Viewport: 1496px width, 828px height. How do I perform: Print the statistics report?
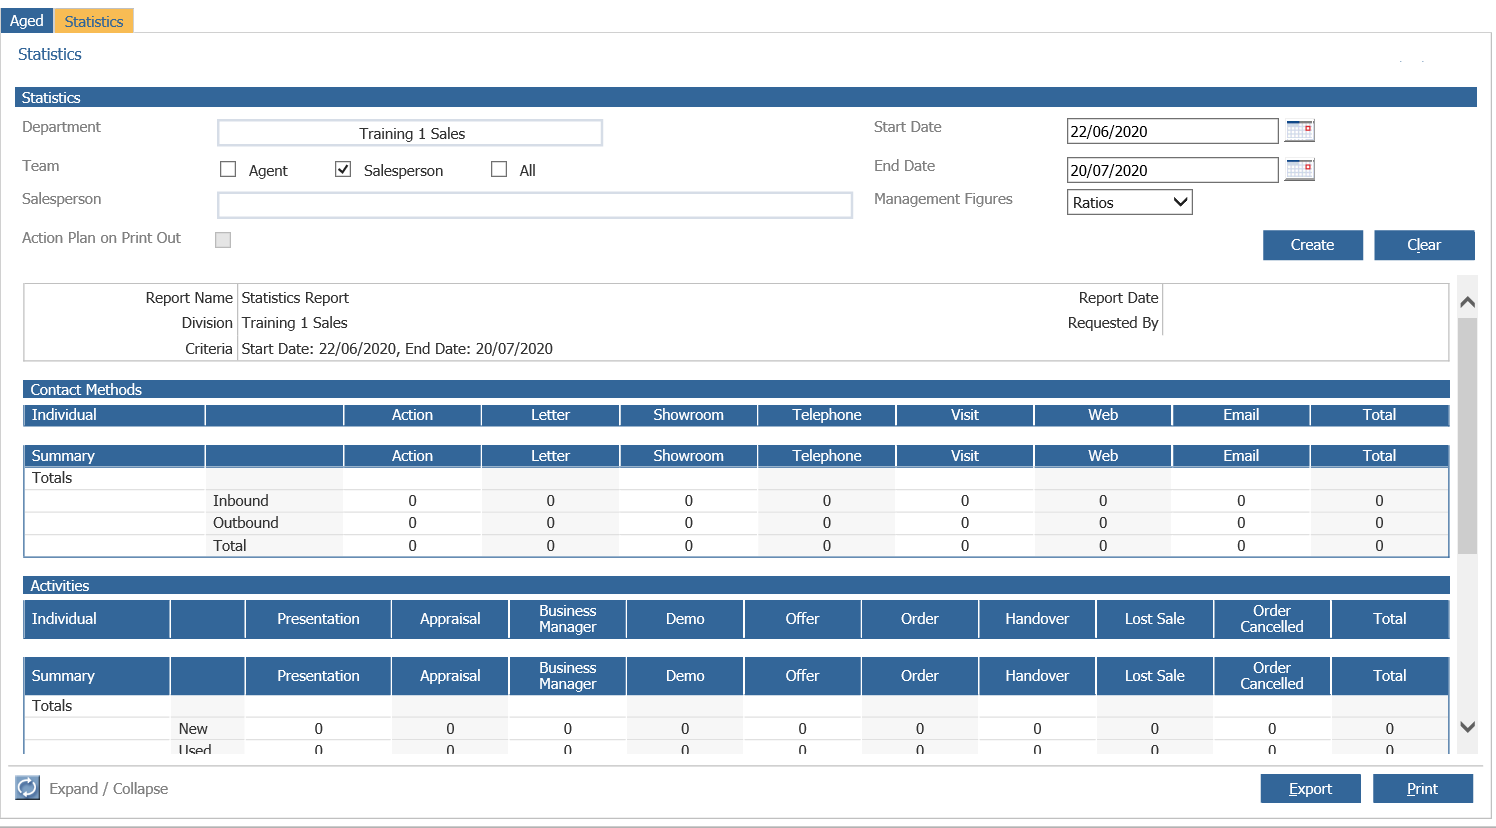1422,789
